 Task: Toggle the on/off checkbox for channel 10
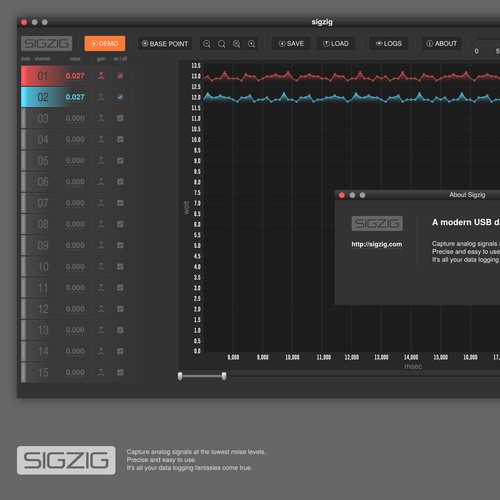pos(120,266)
